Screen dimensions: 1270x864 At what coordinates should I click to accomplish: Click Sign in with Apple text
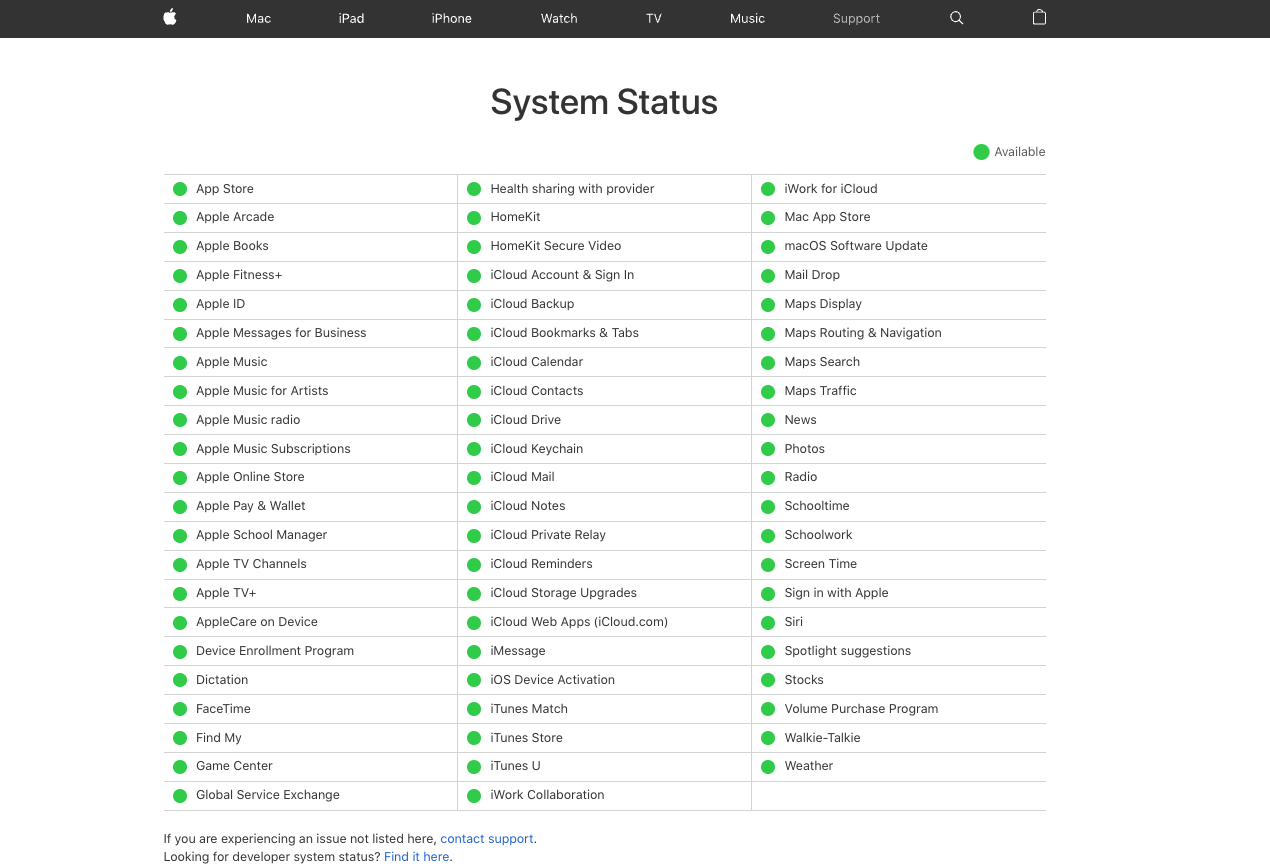point(836,593)
